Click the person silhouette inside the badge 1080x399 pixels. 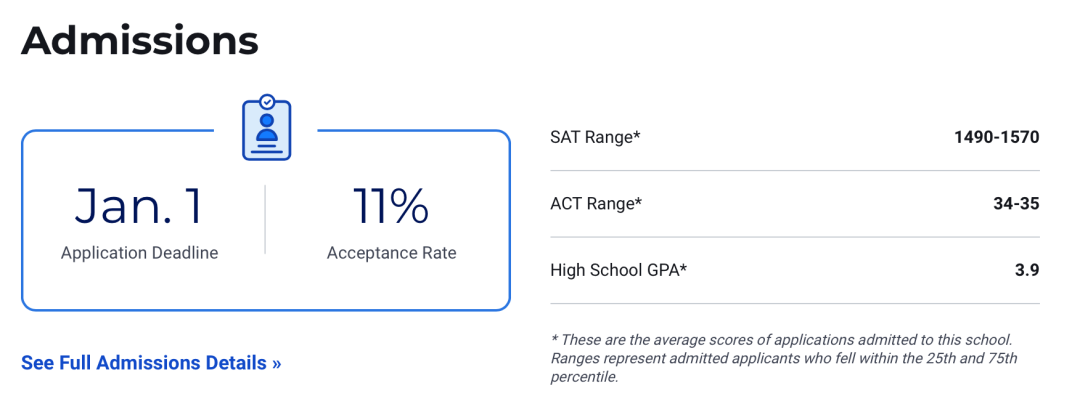click(x=267, y=127)
